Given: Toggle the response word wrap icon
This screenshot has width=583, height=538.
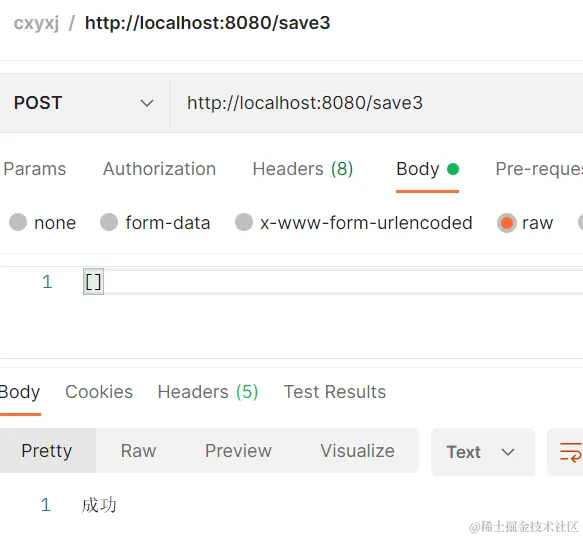Looking at the screenshot, I should coord(570,452).
